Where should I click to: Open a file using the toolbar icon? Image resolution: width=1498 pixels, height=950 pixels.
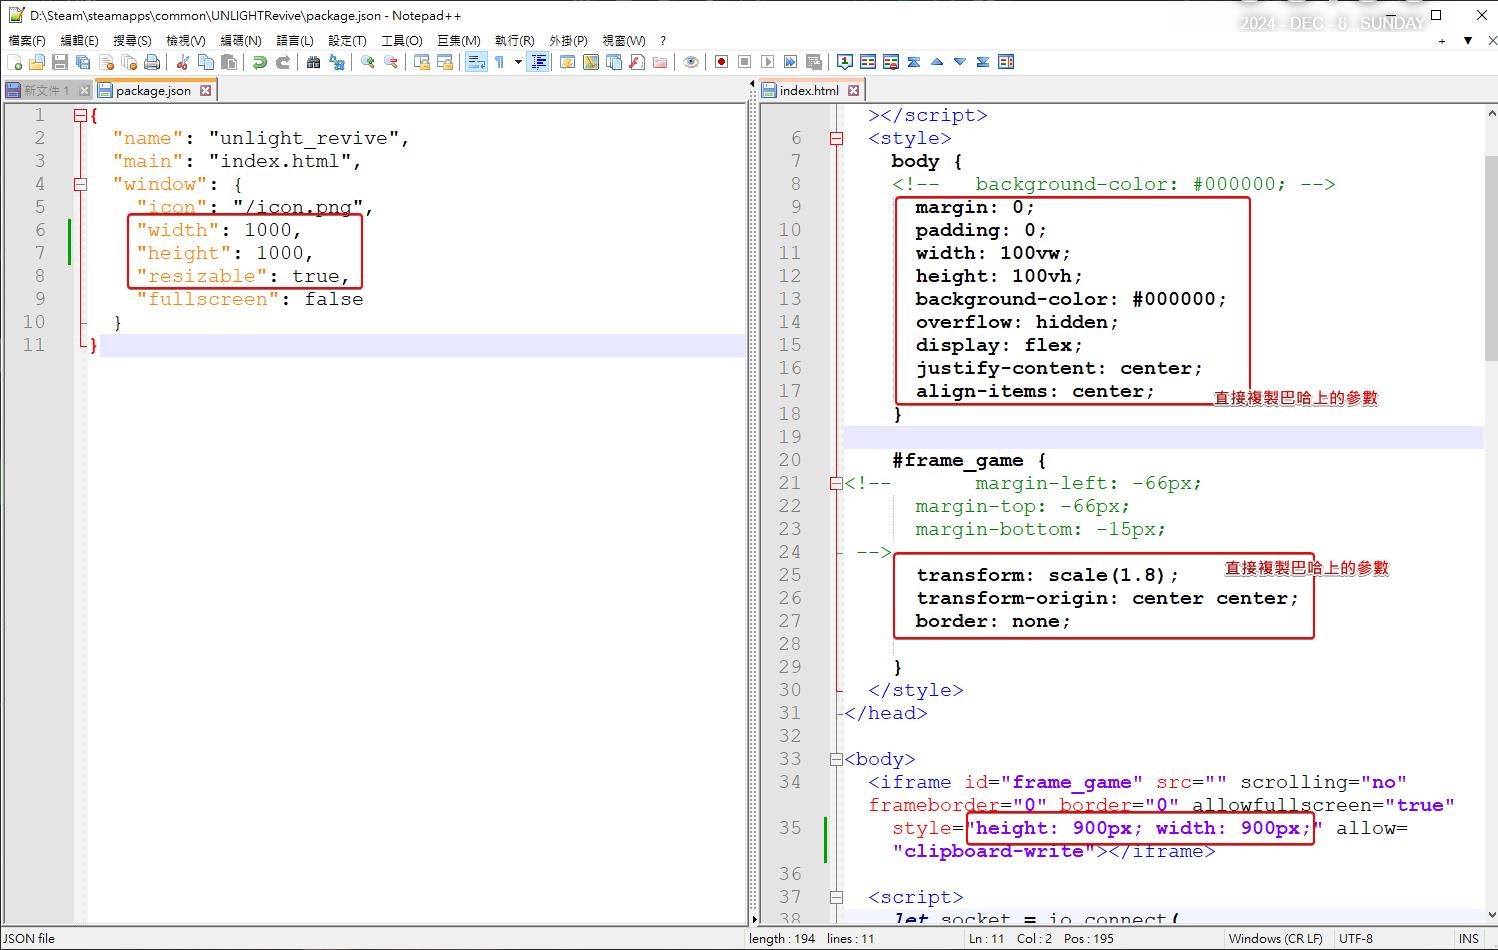37,62
